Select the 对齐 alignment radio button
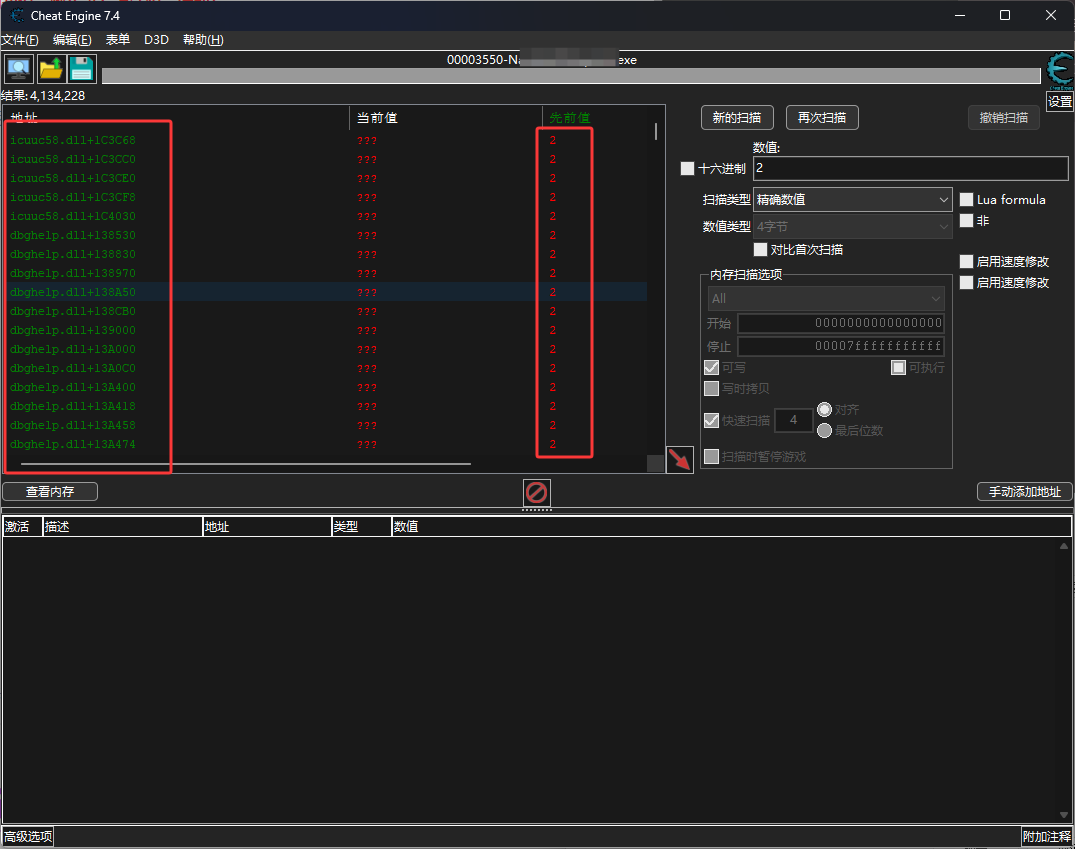This screenshot has height=849, width=1075. (824, 409)
